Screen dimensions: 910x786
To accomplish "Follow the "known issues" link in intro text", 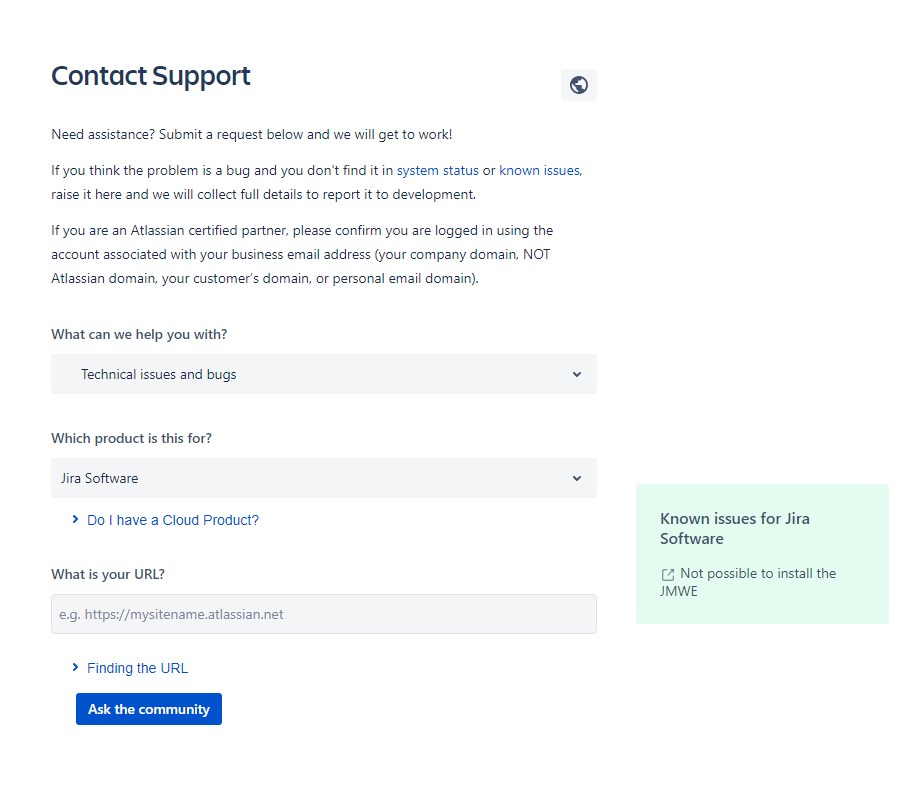I will click(x=539, y=171).
